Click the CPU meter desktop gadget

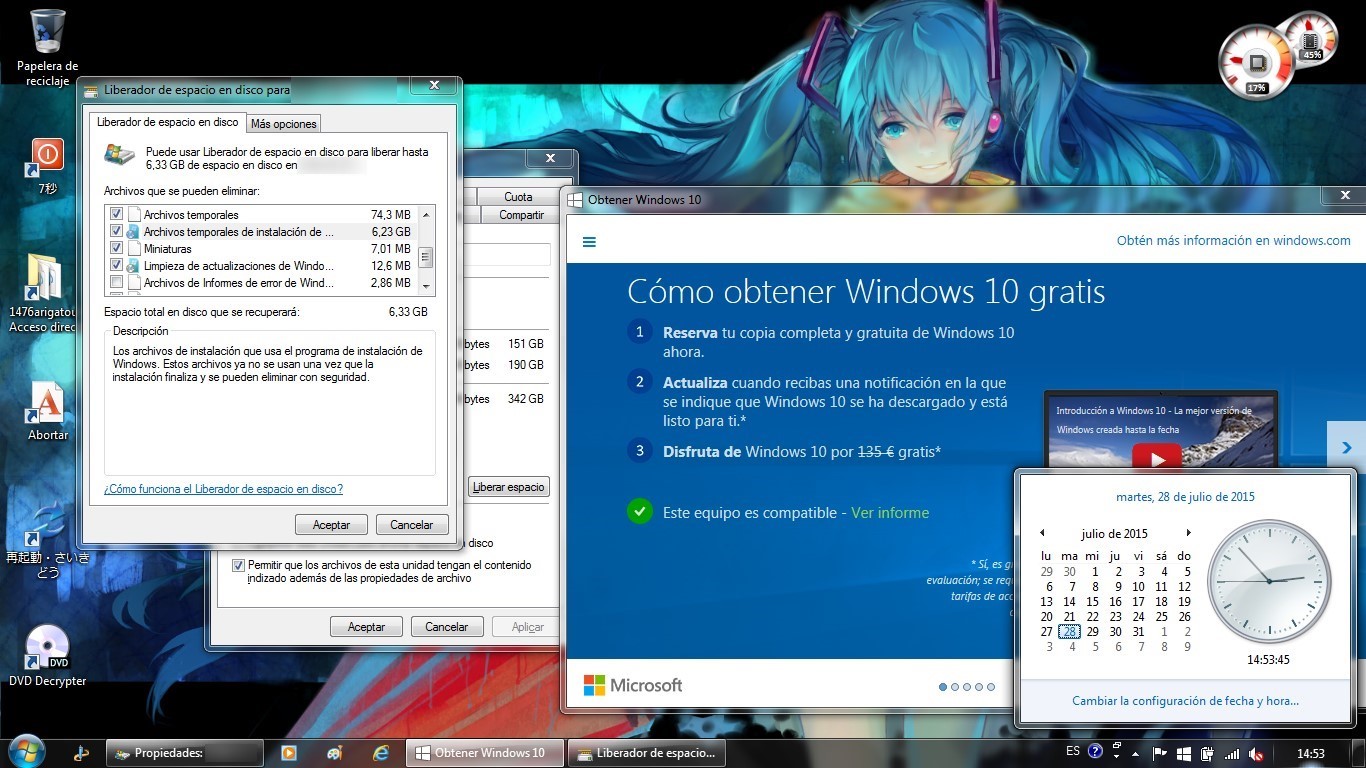(1257, 62)
